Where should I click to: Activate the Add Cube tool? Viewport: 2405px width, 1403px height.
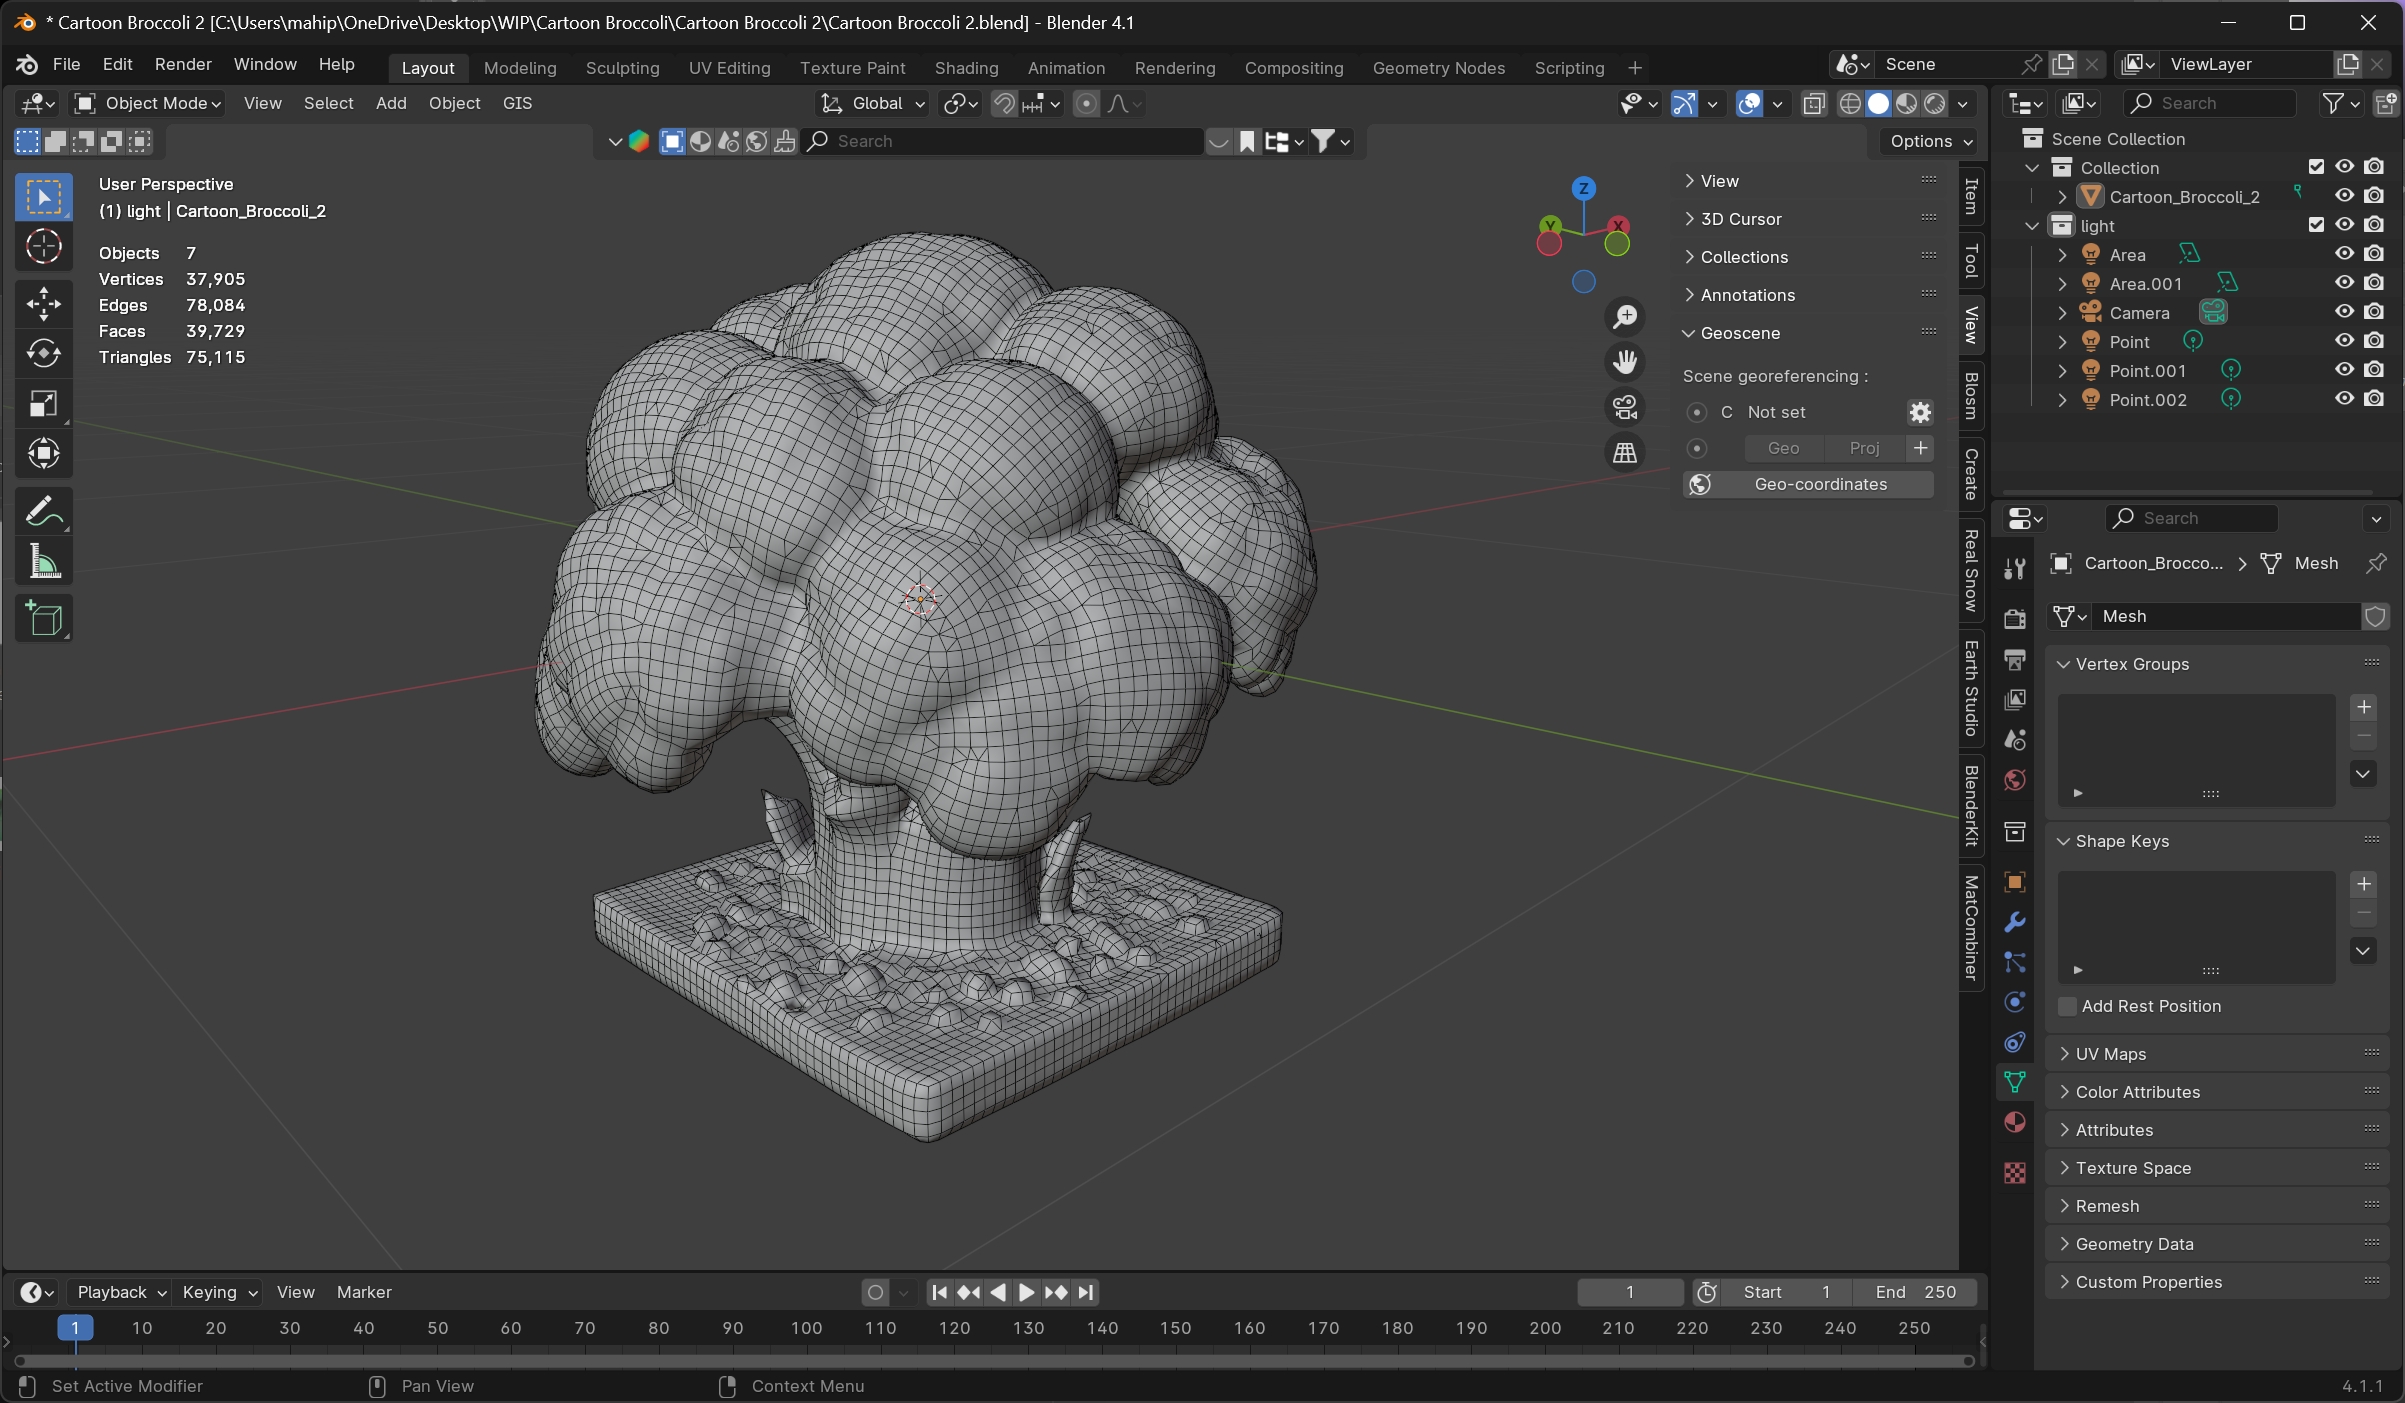44,619
